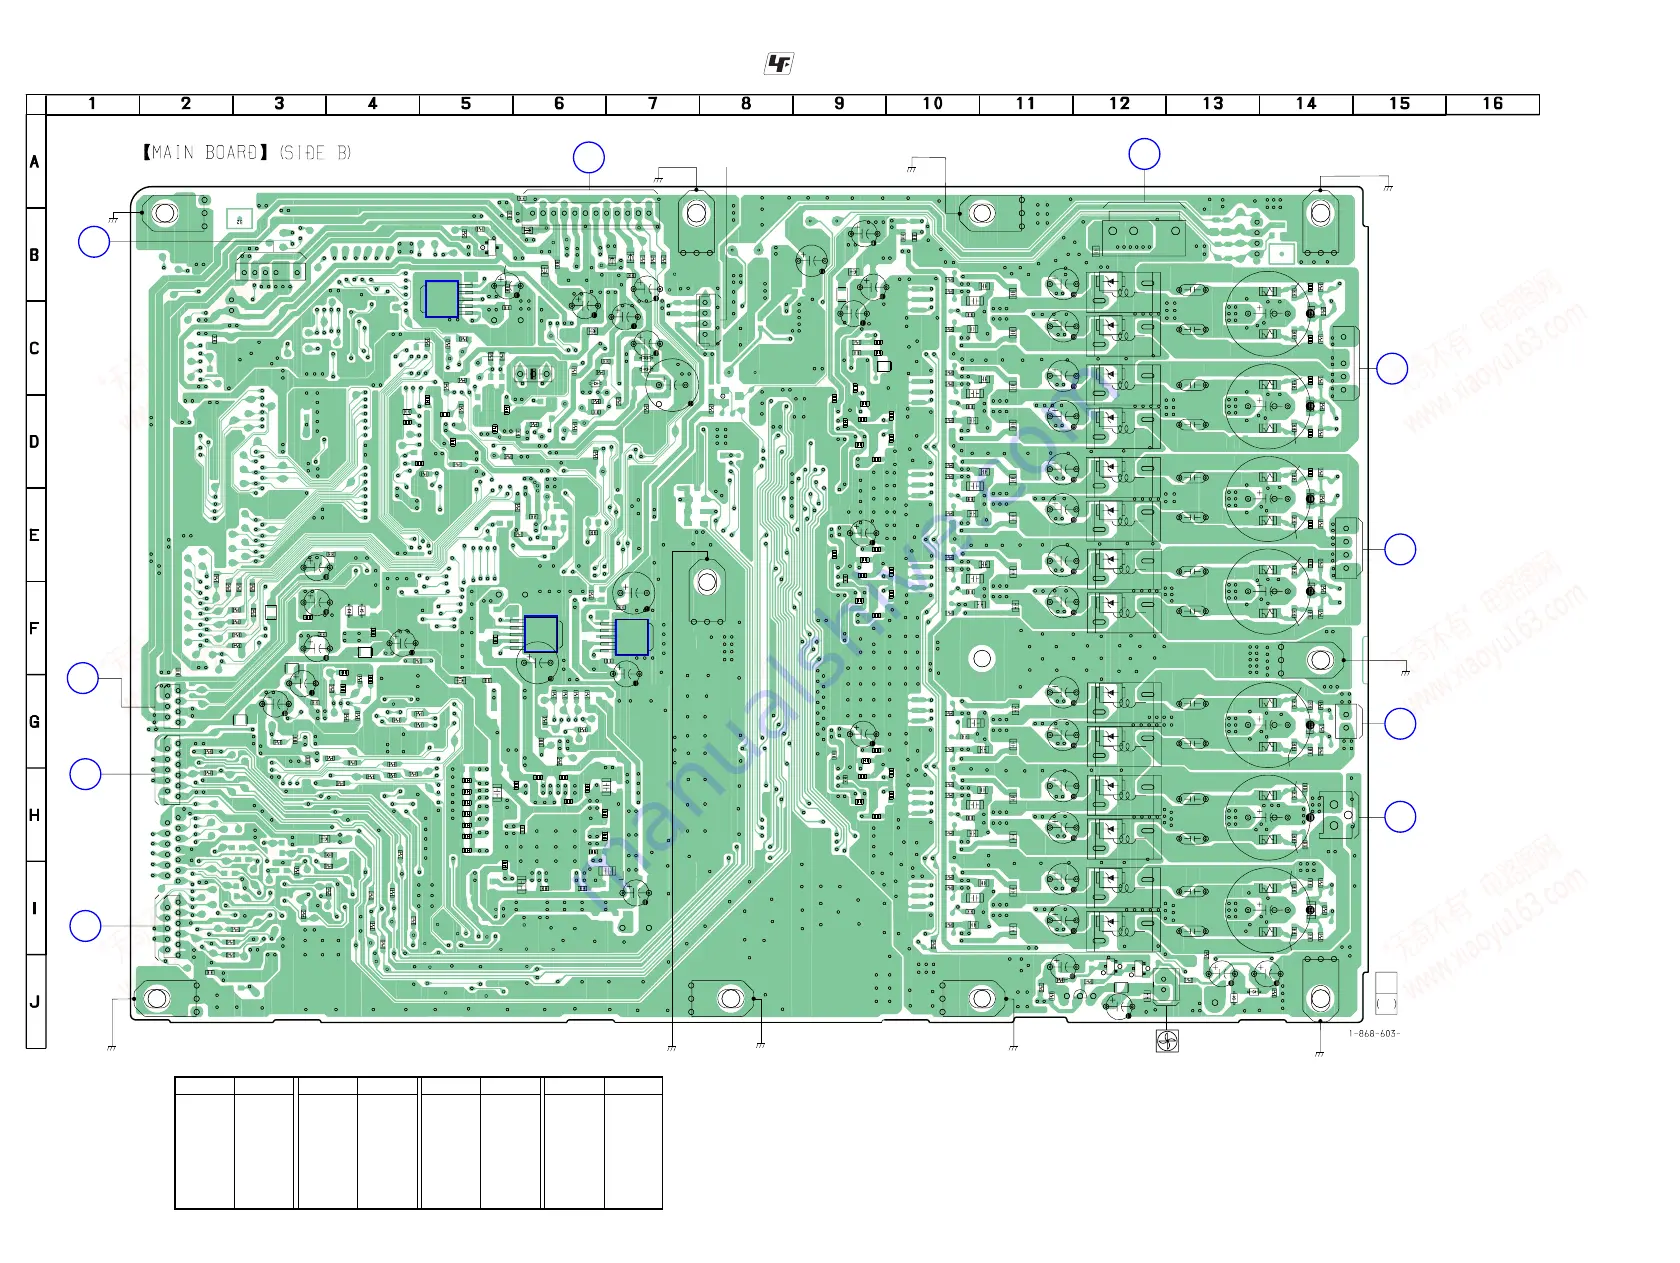Click row label "I" on the ruler
Viewport: 1680px width, 1263px height.
[35, 908]
